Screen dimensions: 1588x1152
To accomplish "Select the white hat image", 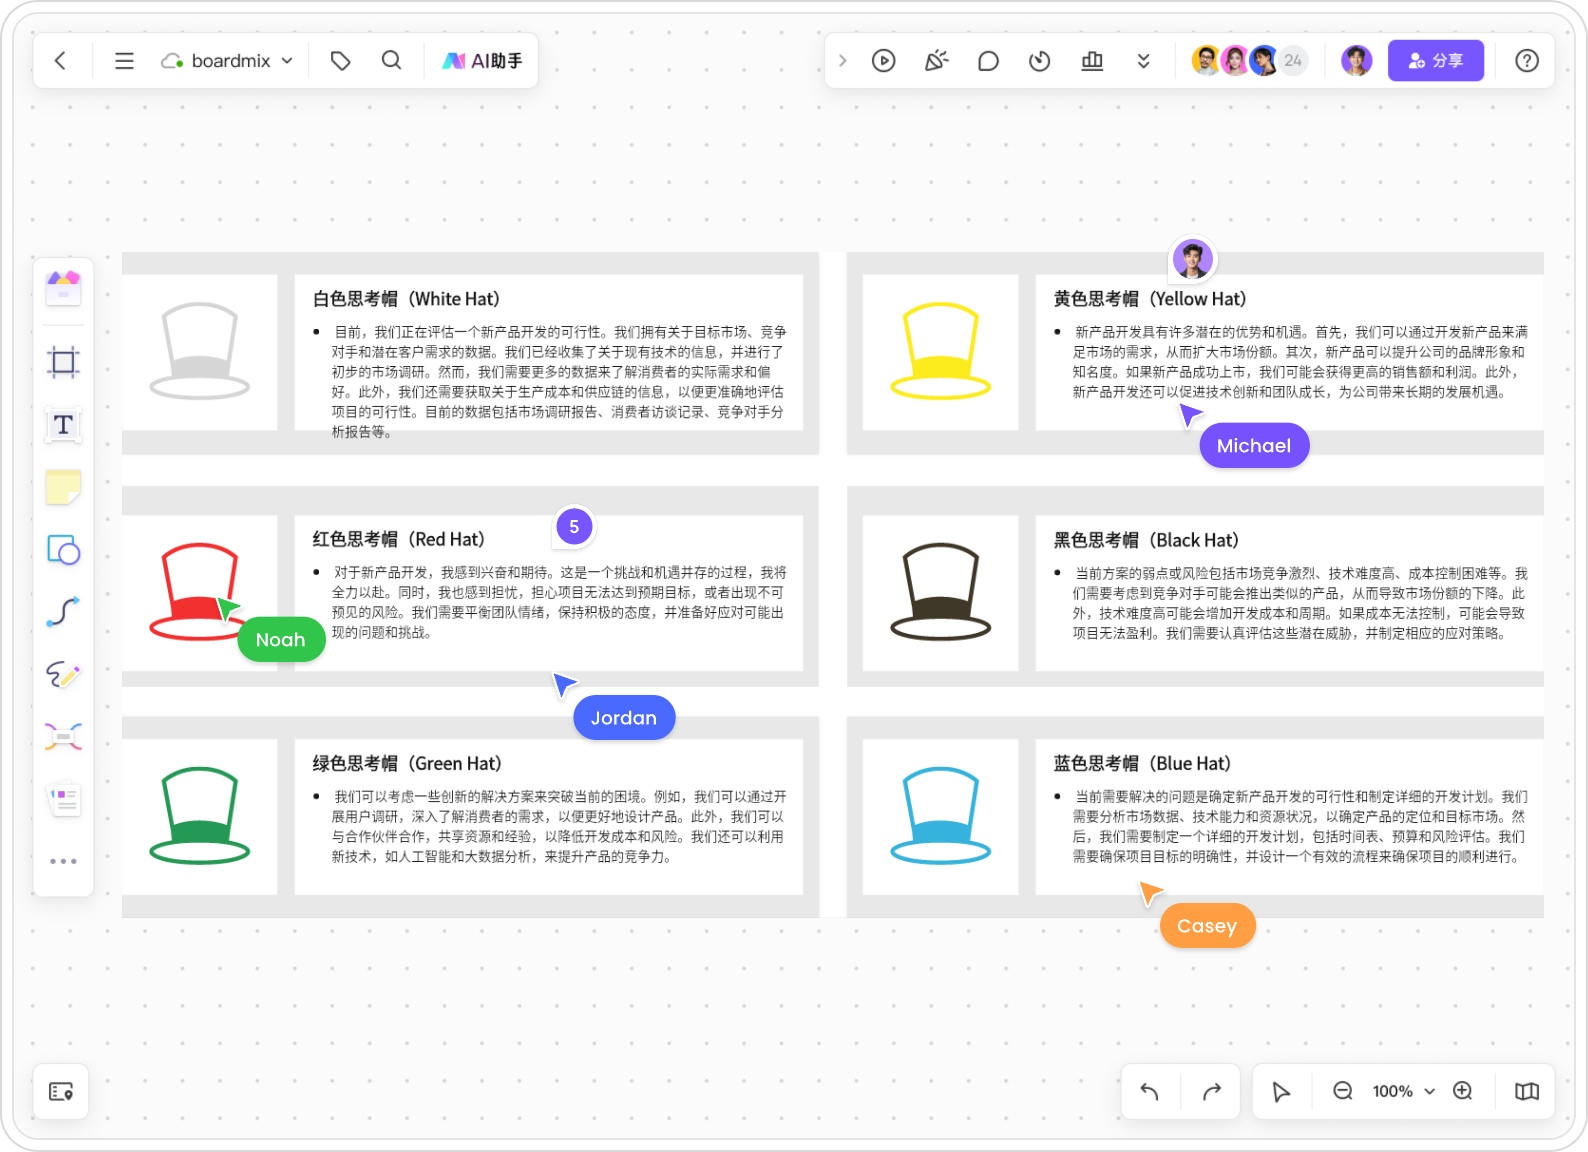I will click(x=199, y=351).
